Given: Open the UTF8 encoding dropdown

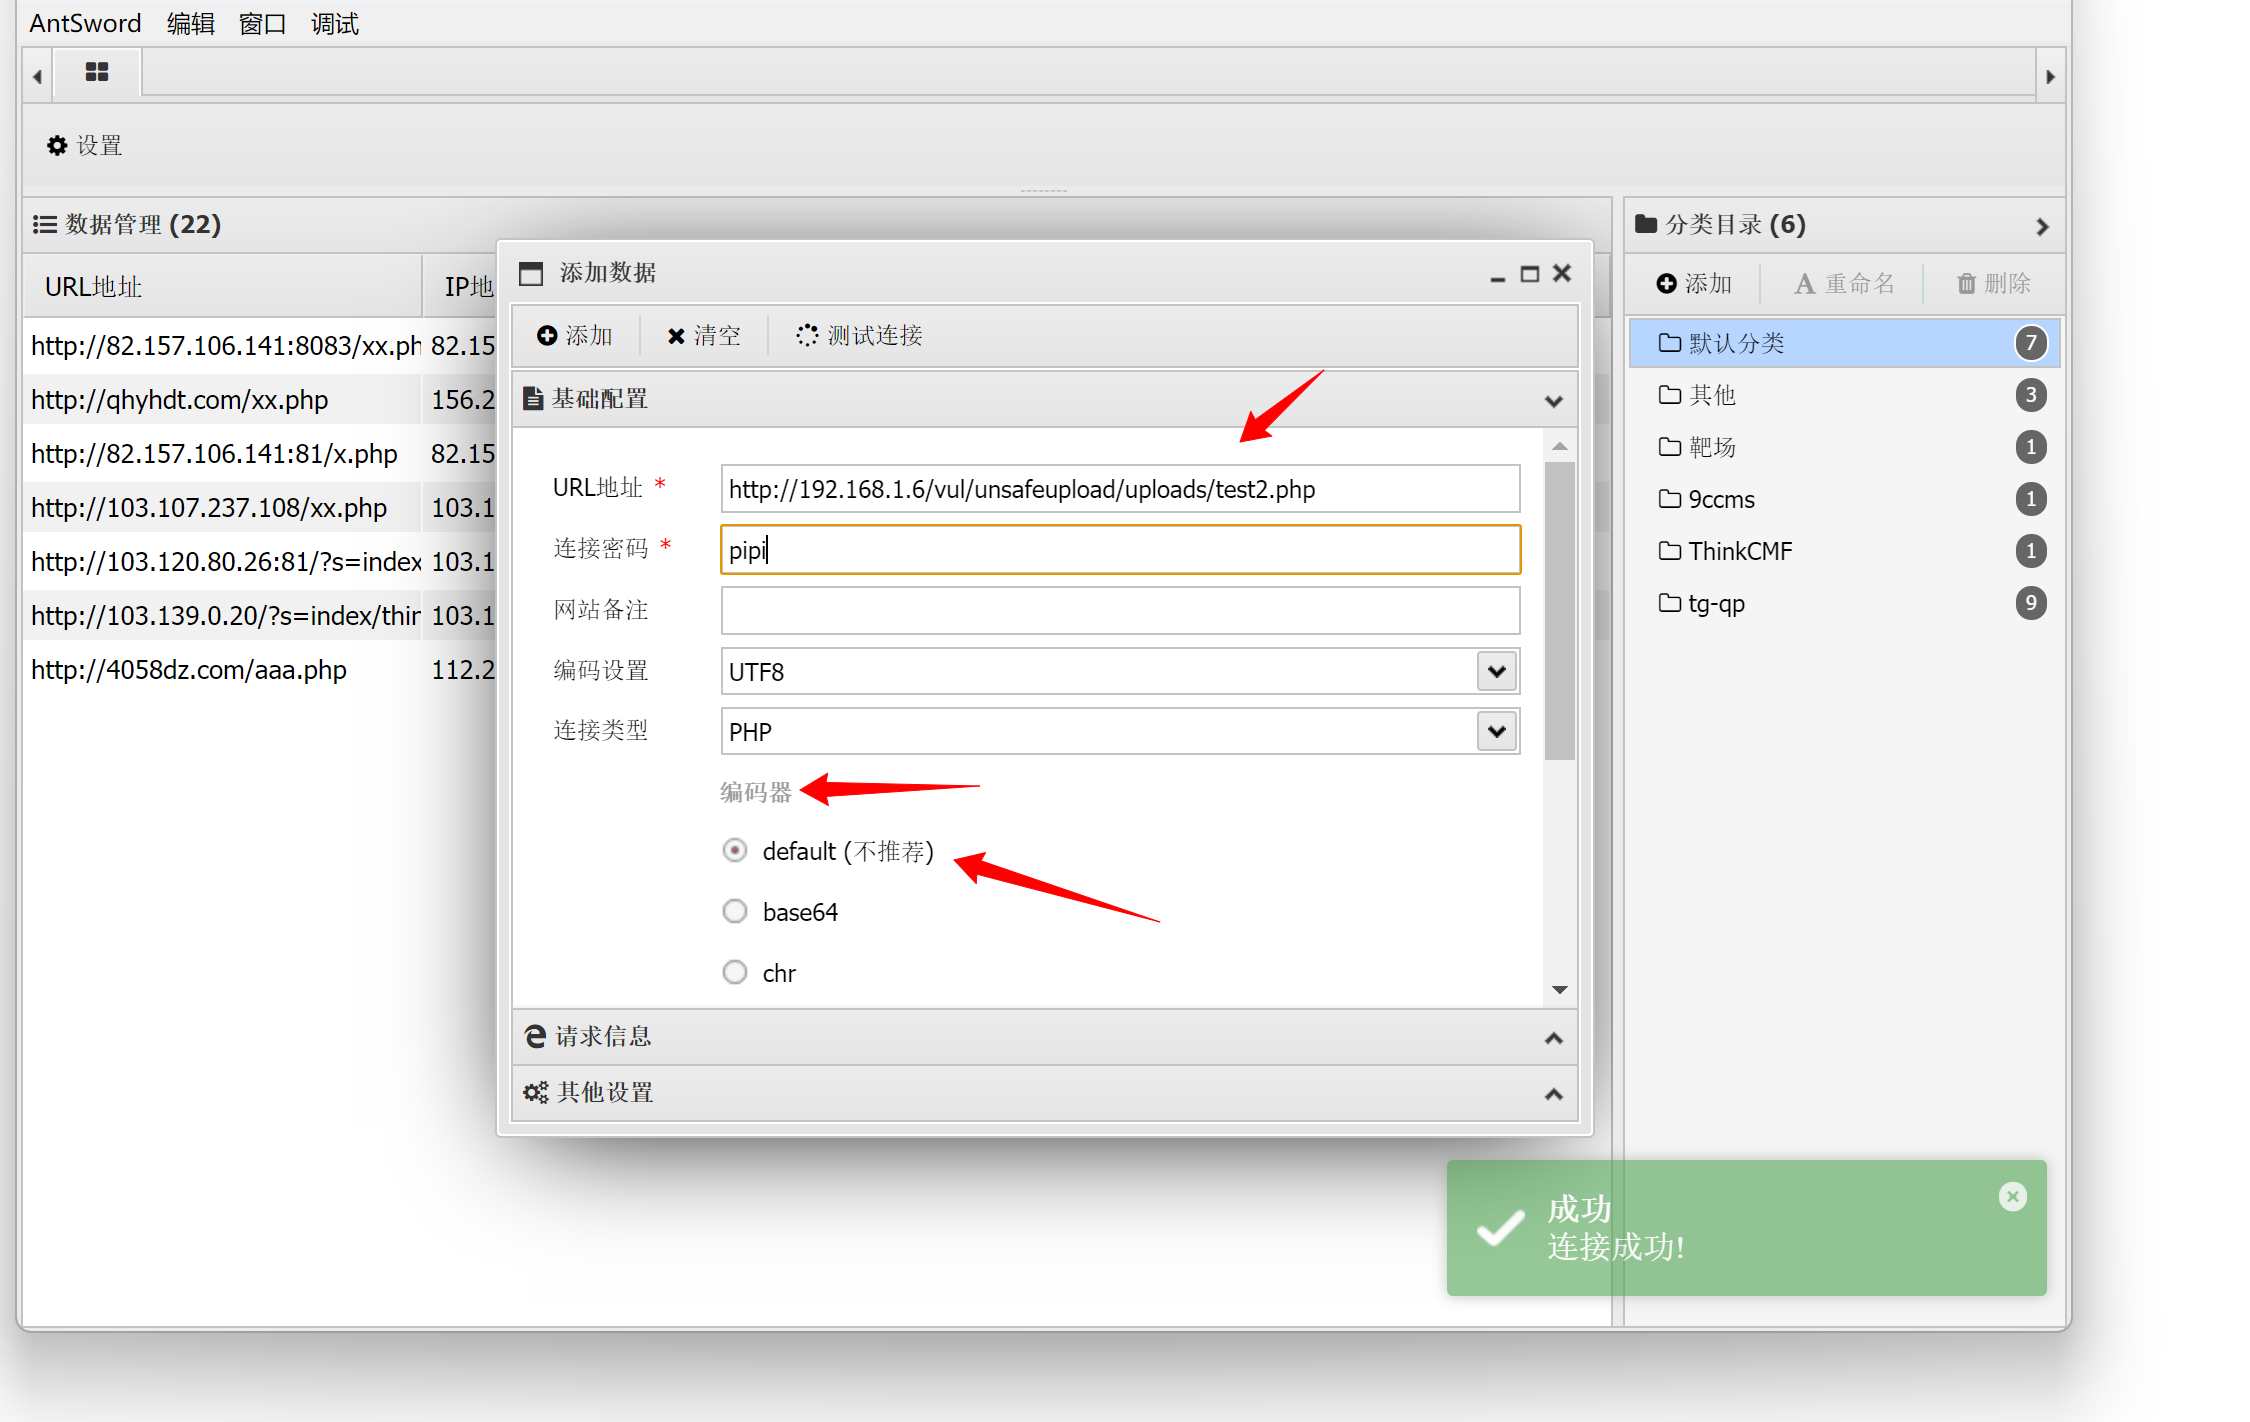Looking at the screenshot, I should [1496, 671].
